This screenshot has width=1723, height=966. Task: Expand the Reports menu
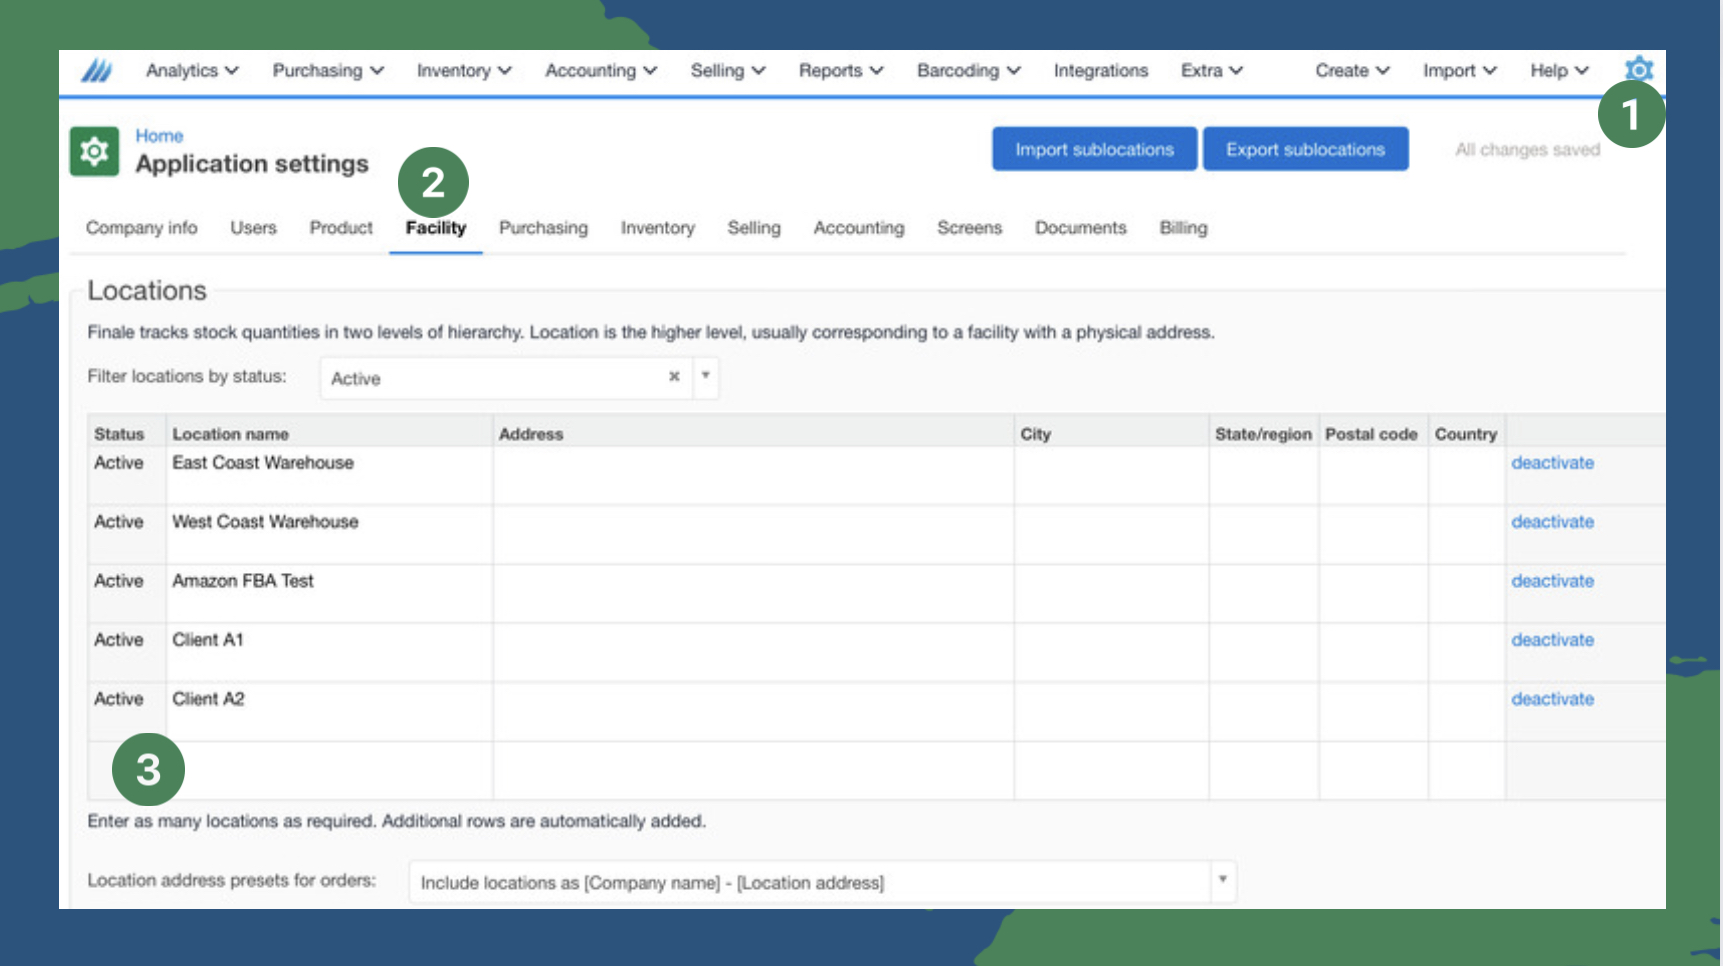(x=841, y=71)
